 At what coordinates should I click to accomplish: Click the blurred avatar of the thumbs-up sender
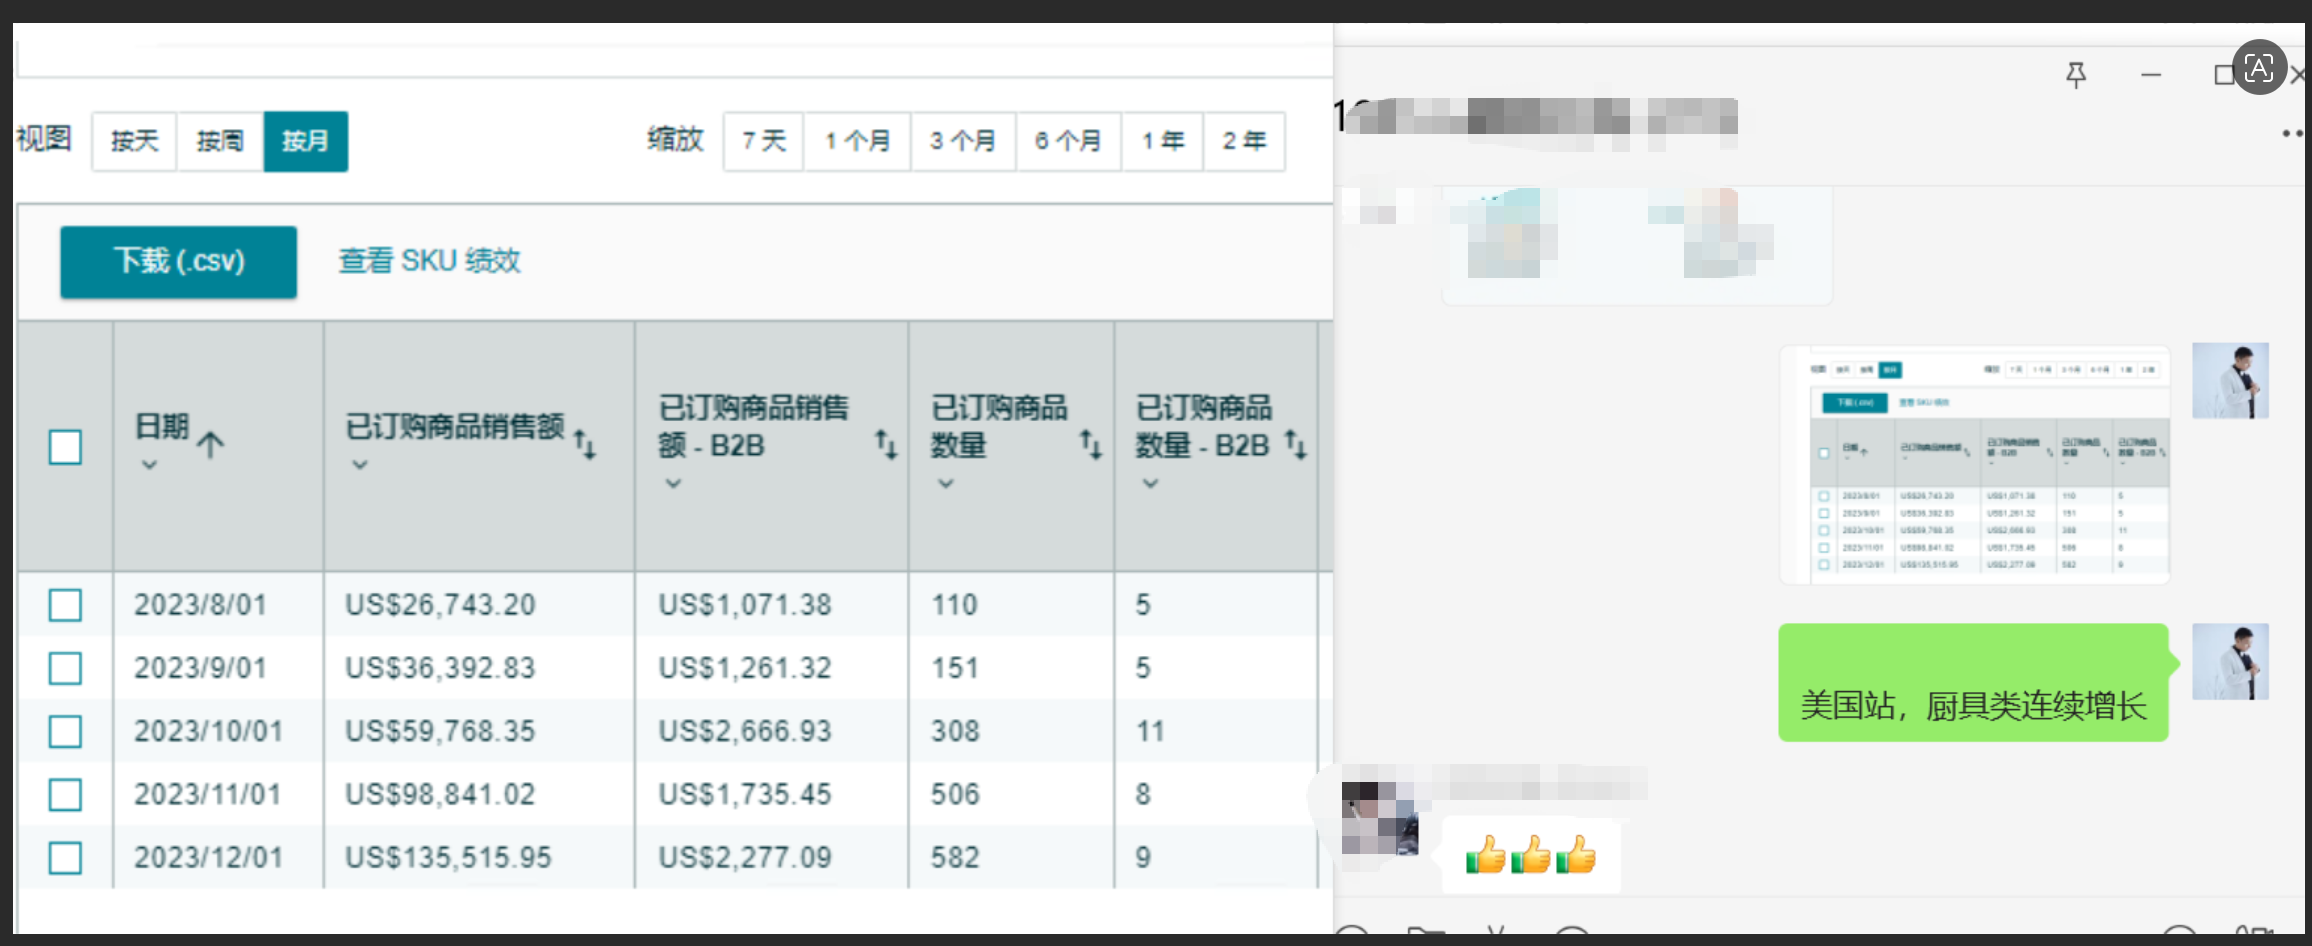1380,818
